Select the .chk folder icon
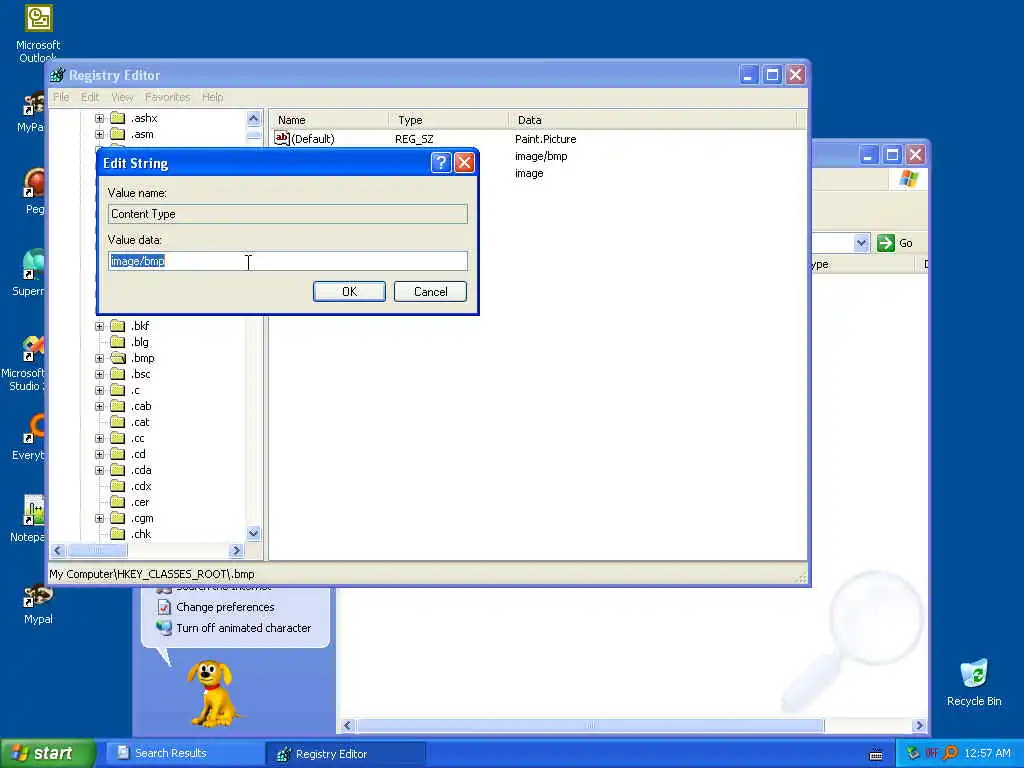1024x768 pixels. click(118, 534)
